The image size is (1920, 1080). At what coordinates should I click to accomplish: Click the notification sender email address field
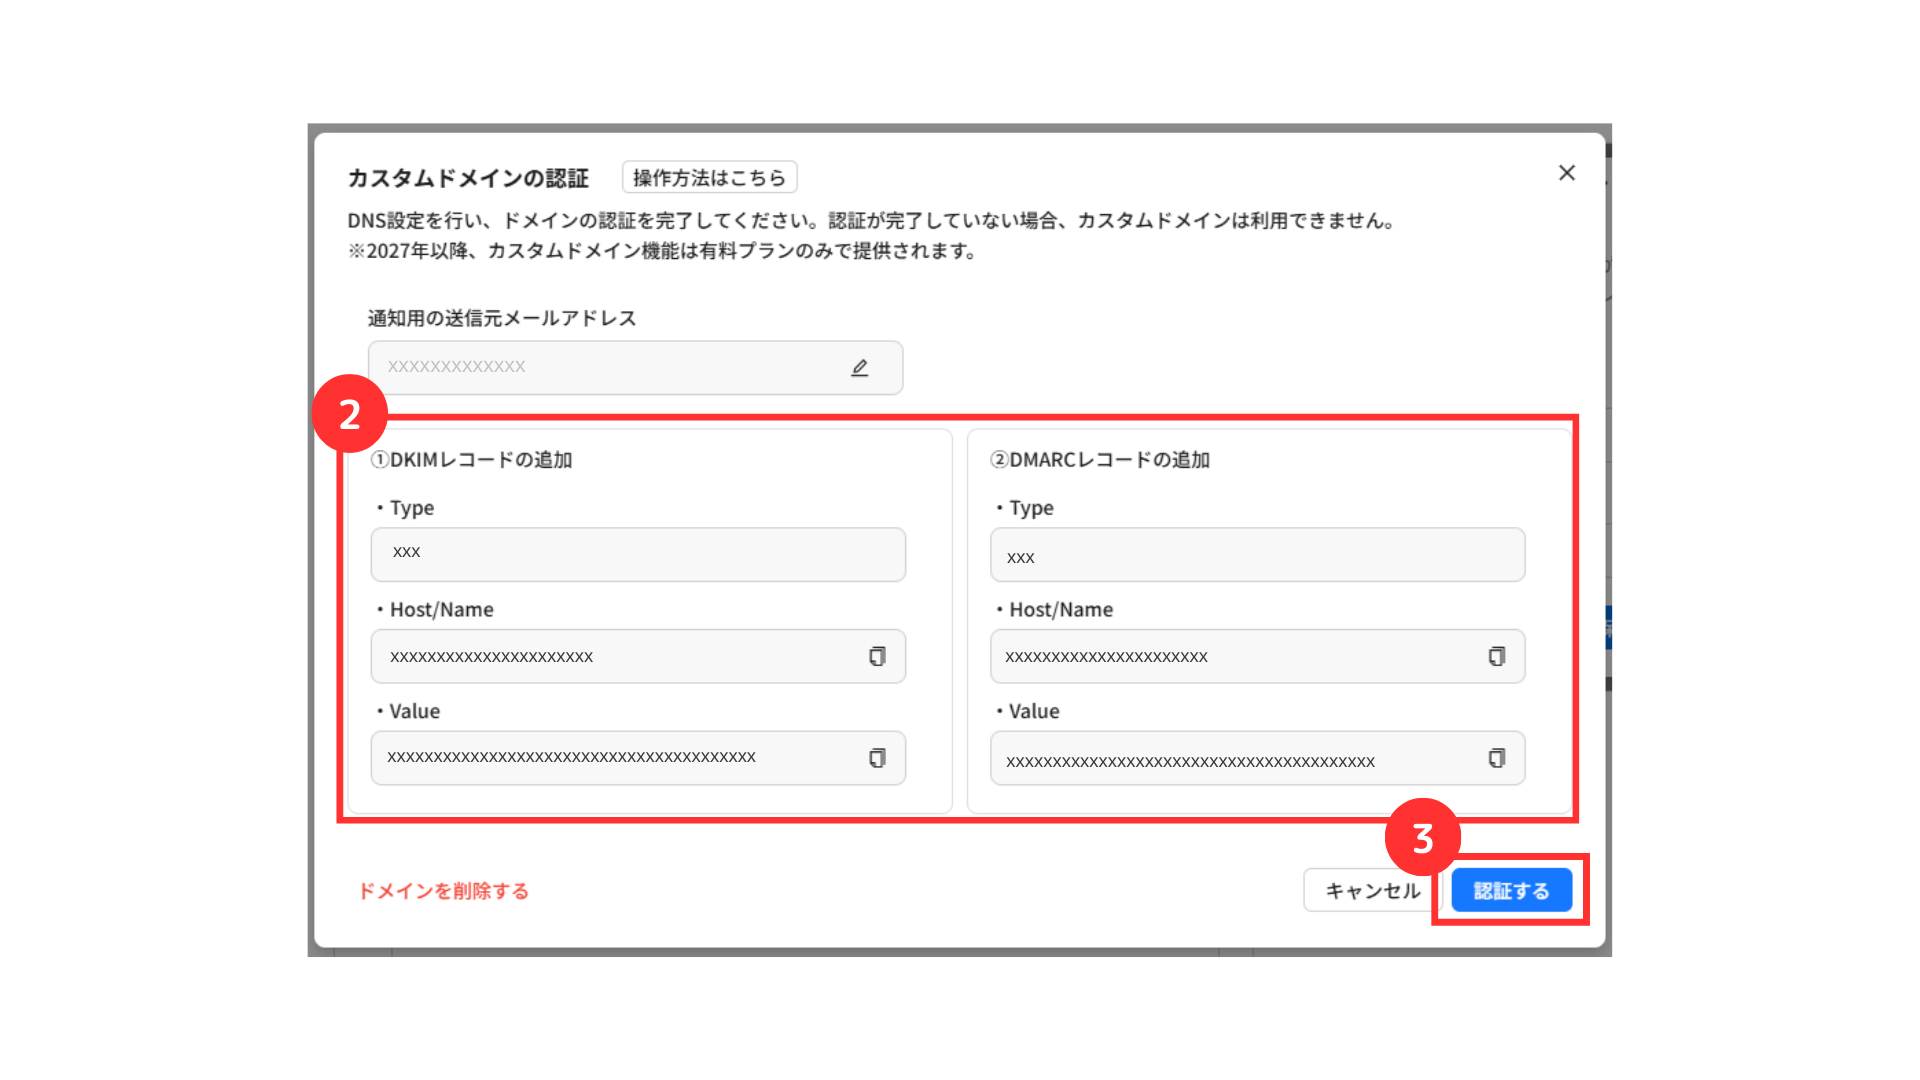[600, 367]
